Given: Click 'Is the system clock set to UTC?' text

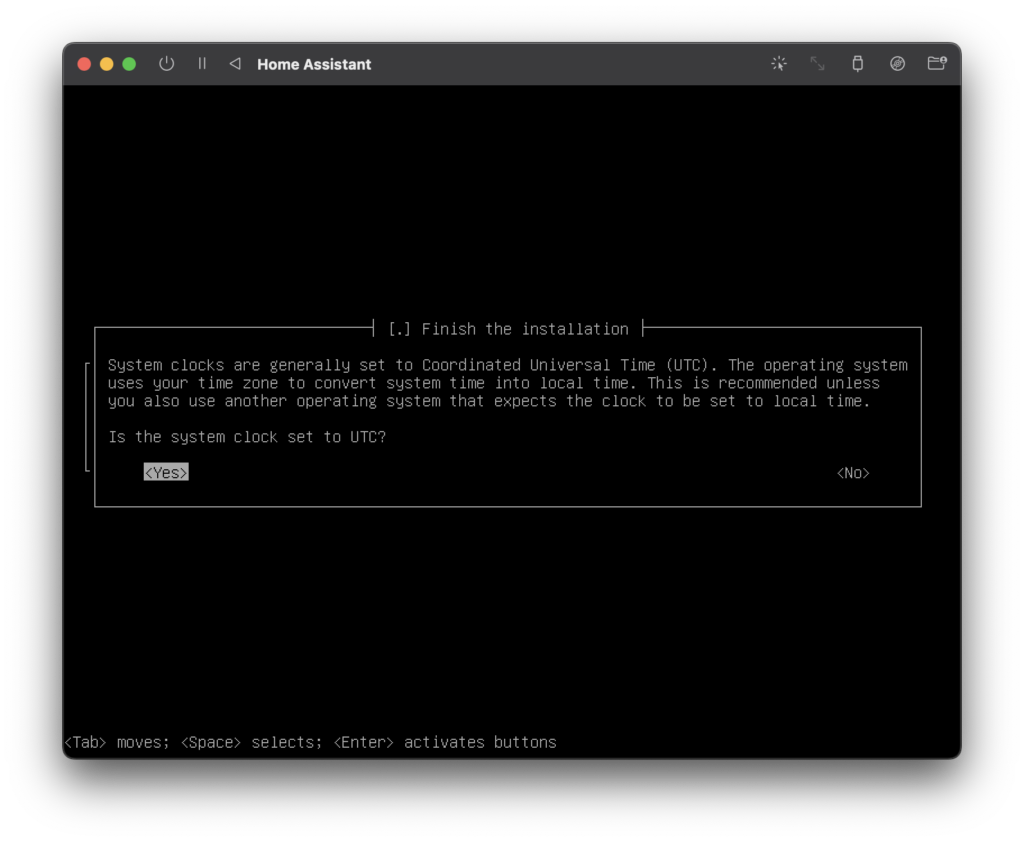Looking at the screenshot, I should [x=247, y=437].
